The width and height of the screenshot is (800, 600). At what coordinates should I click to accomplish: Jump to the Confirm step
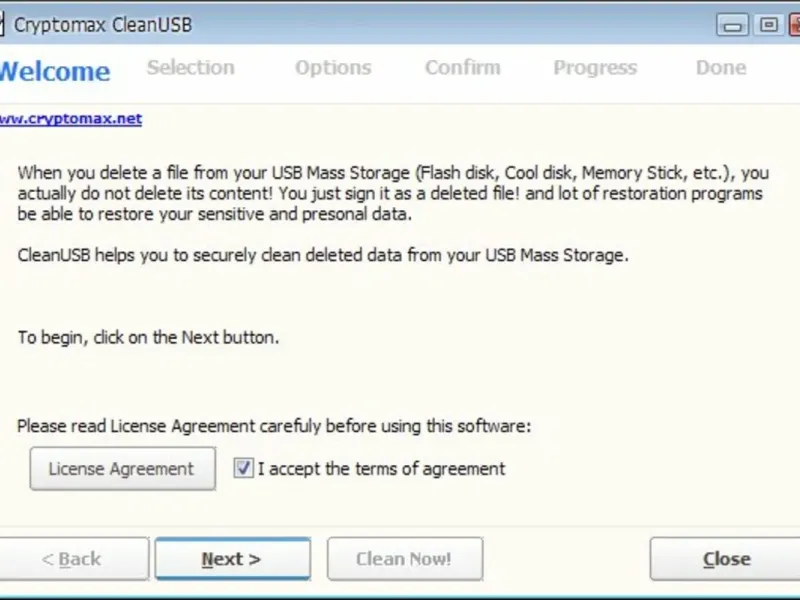coord(462,68)
